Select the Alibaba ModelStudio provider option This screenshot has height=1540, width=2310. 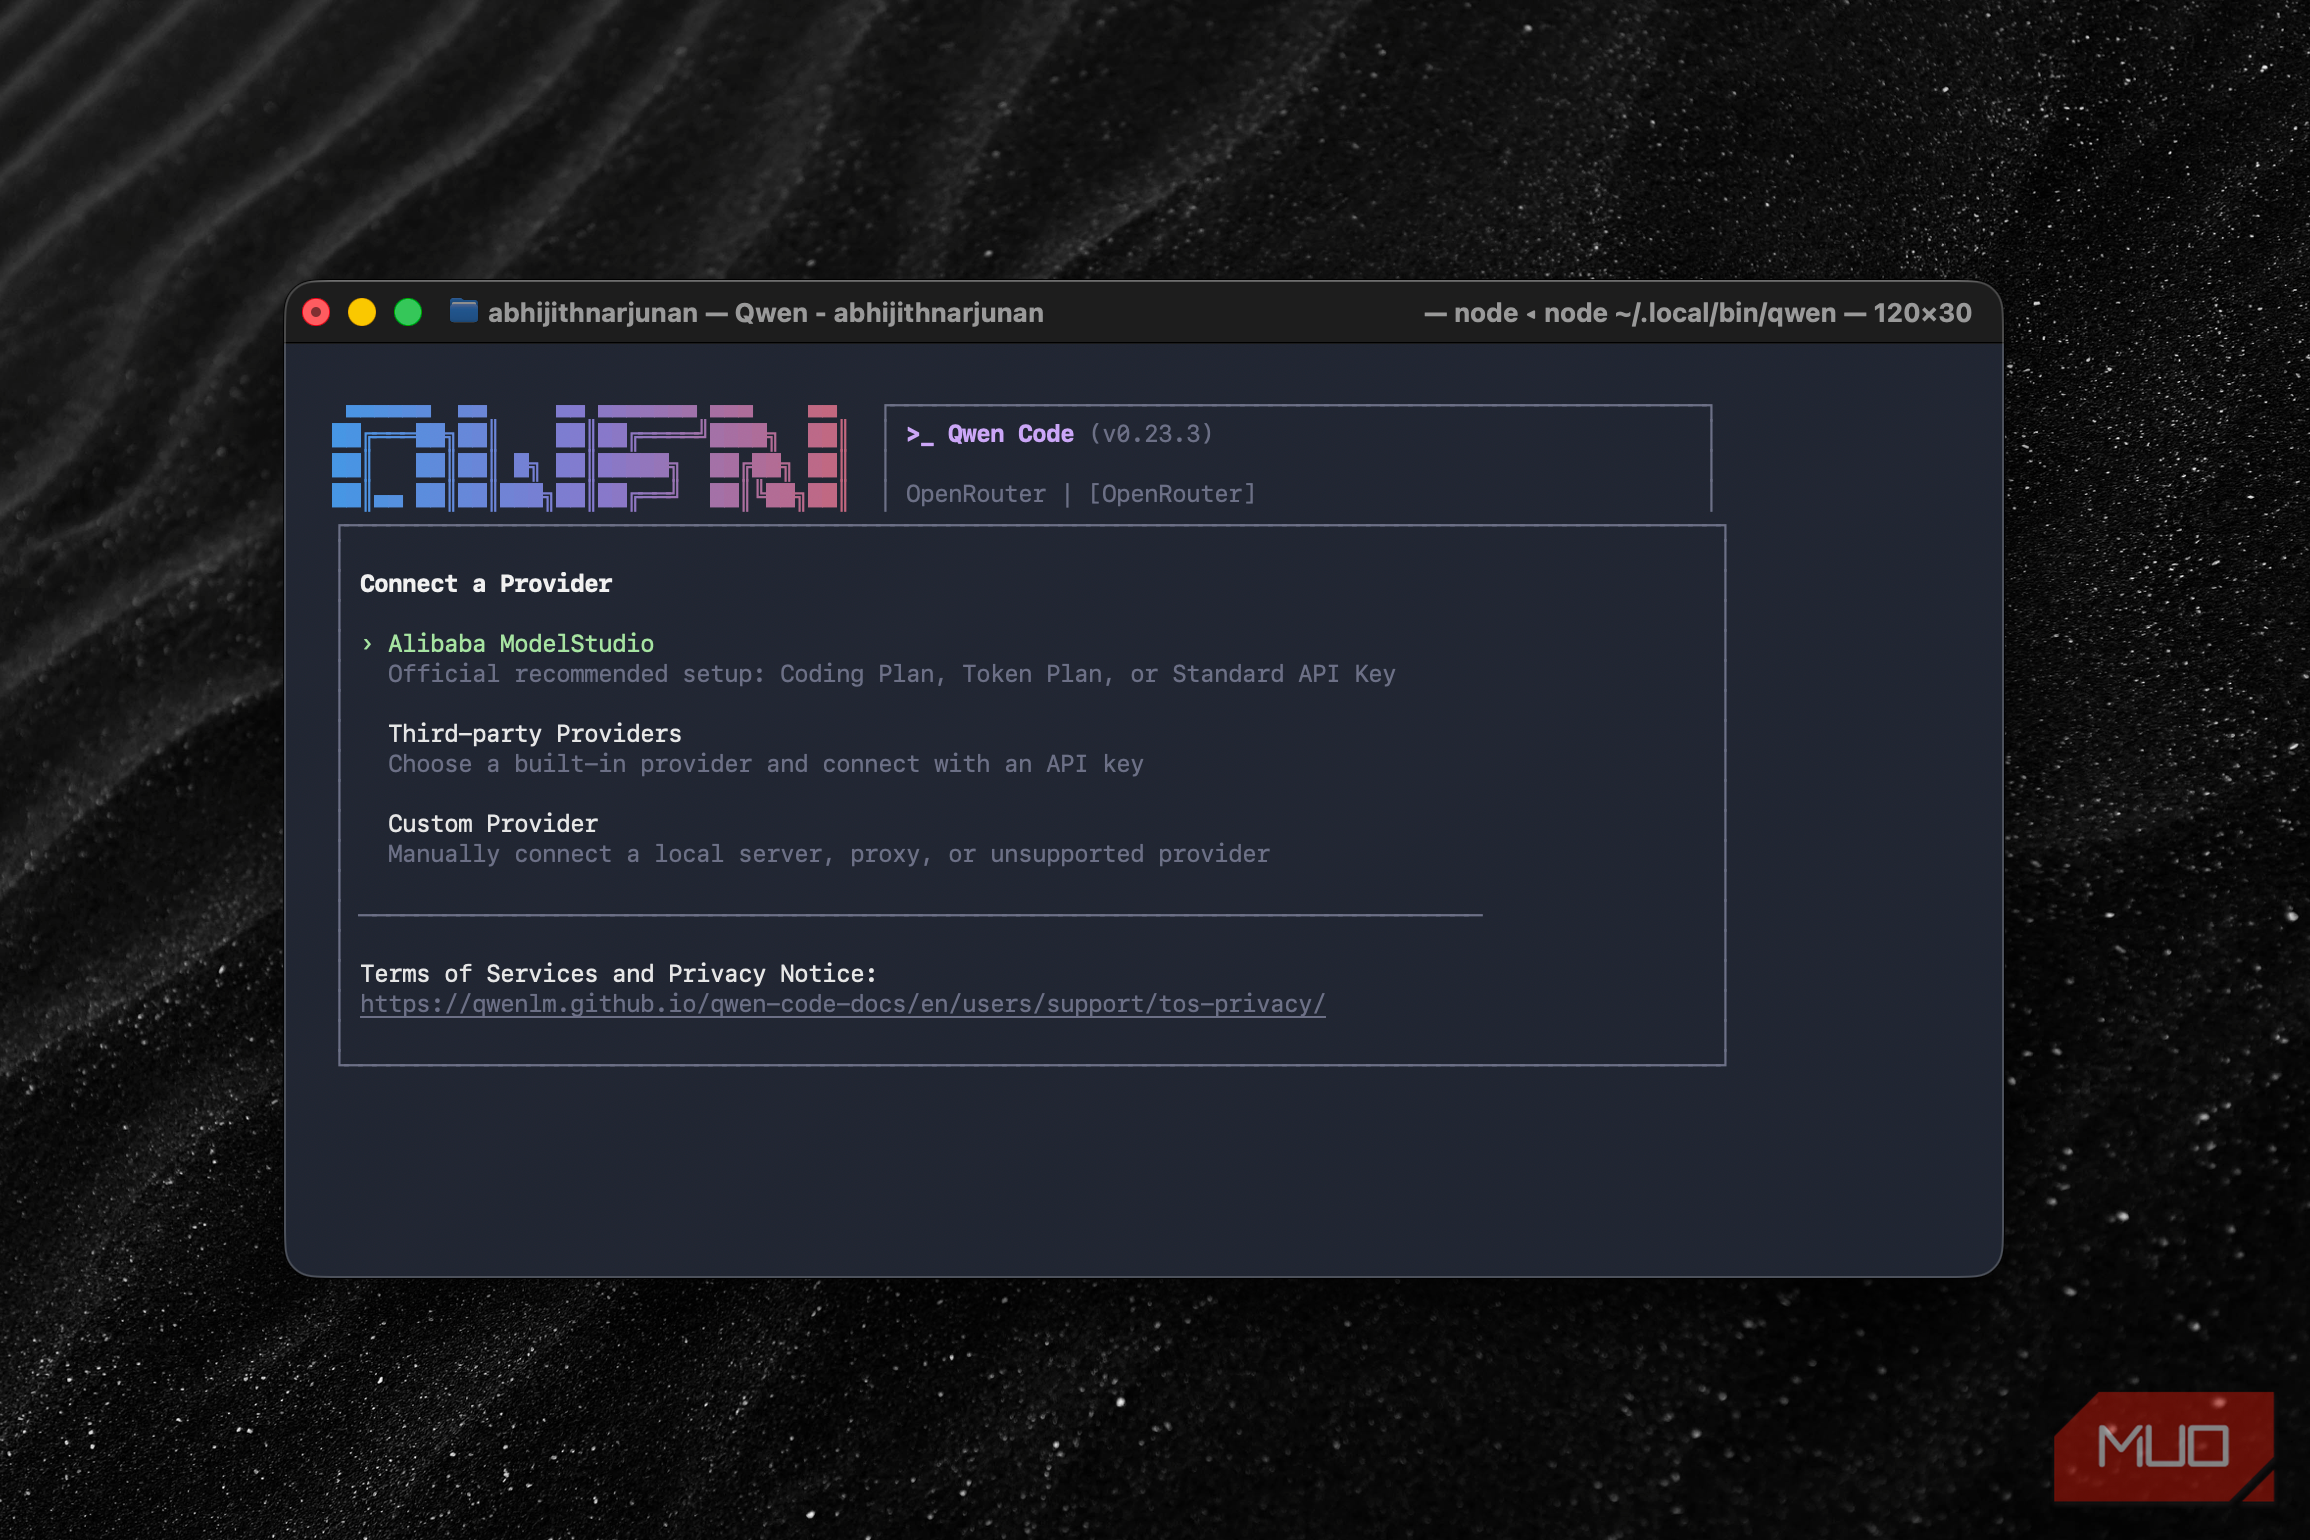(520, 643)
